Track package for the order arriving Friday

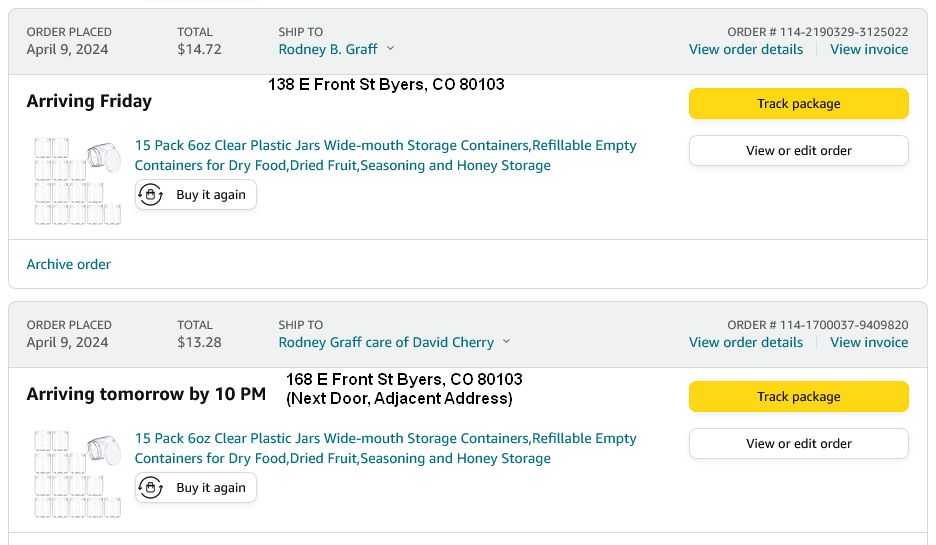(x=798, y=103)
